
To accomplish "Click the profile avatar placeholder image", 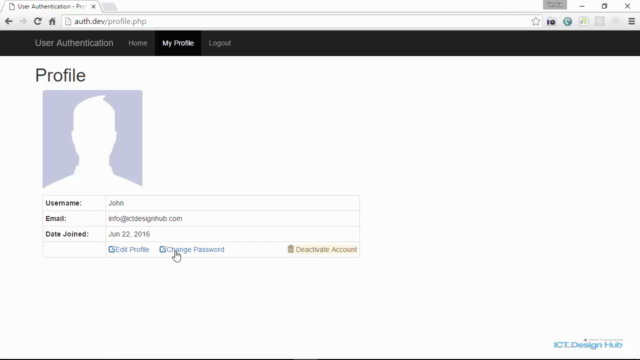I will pos(93,139).
